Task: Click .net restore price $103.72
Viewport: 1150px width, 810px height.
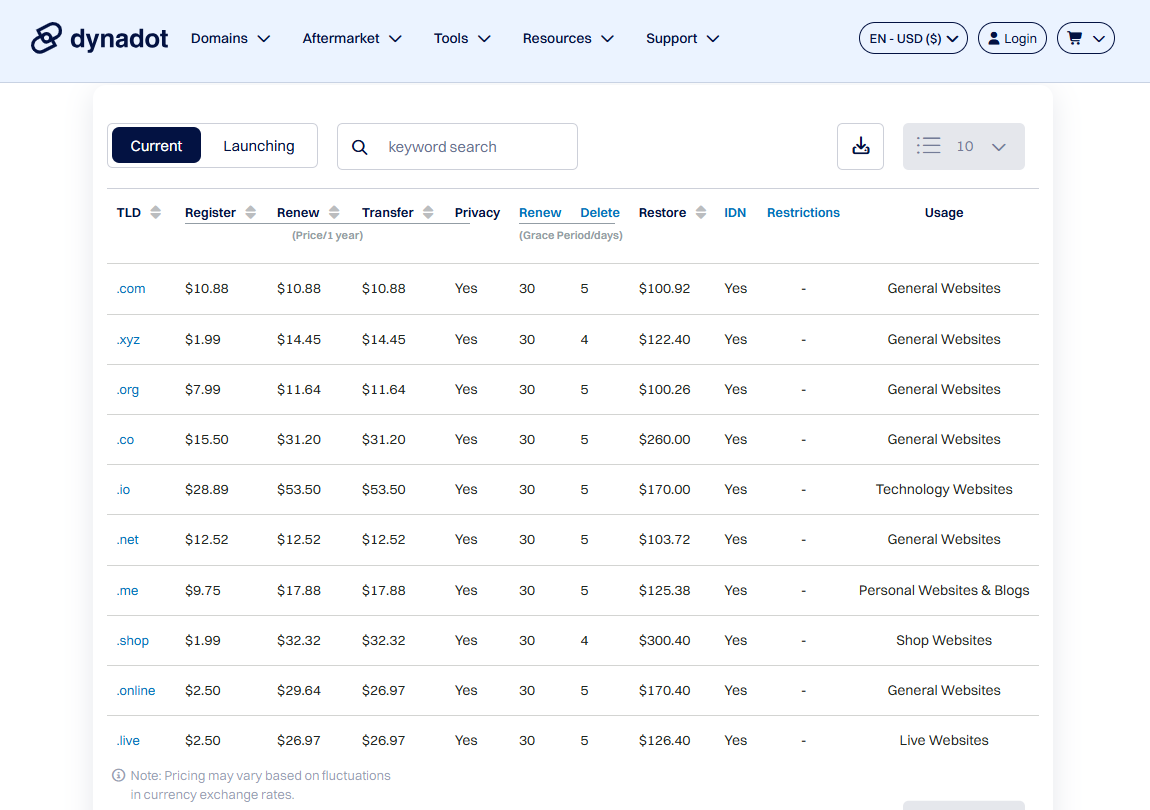Action: pos(664,539)
